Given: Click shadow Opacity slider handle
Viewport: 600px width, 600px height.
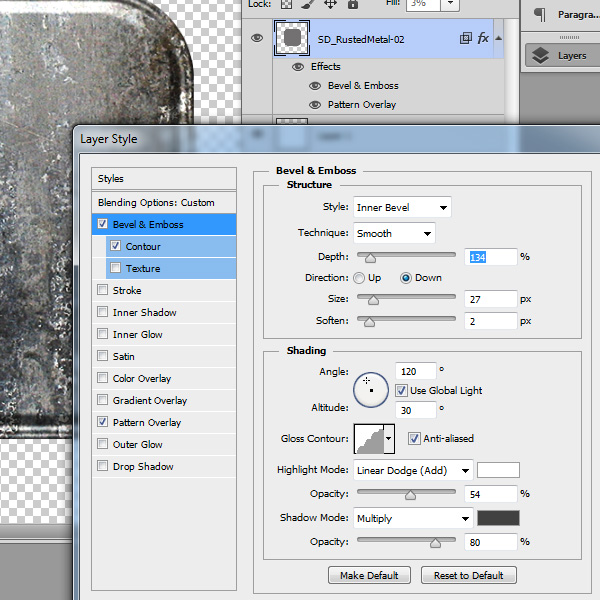Looking at the screenshot, I should pos(435,543).
